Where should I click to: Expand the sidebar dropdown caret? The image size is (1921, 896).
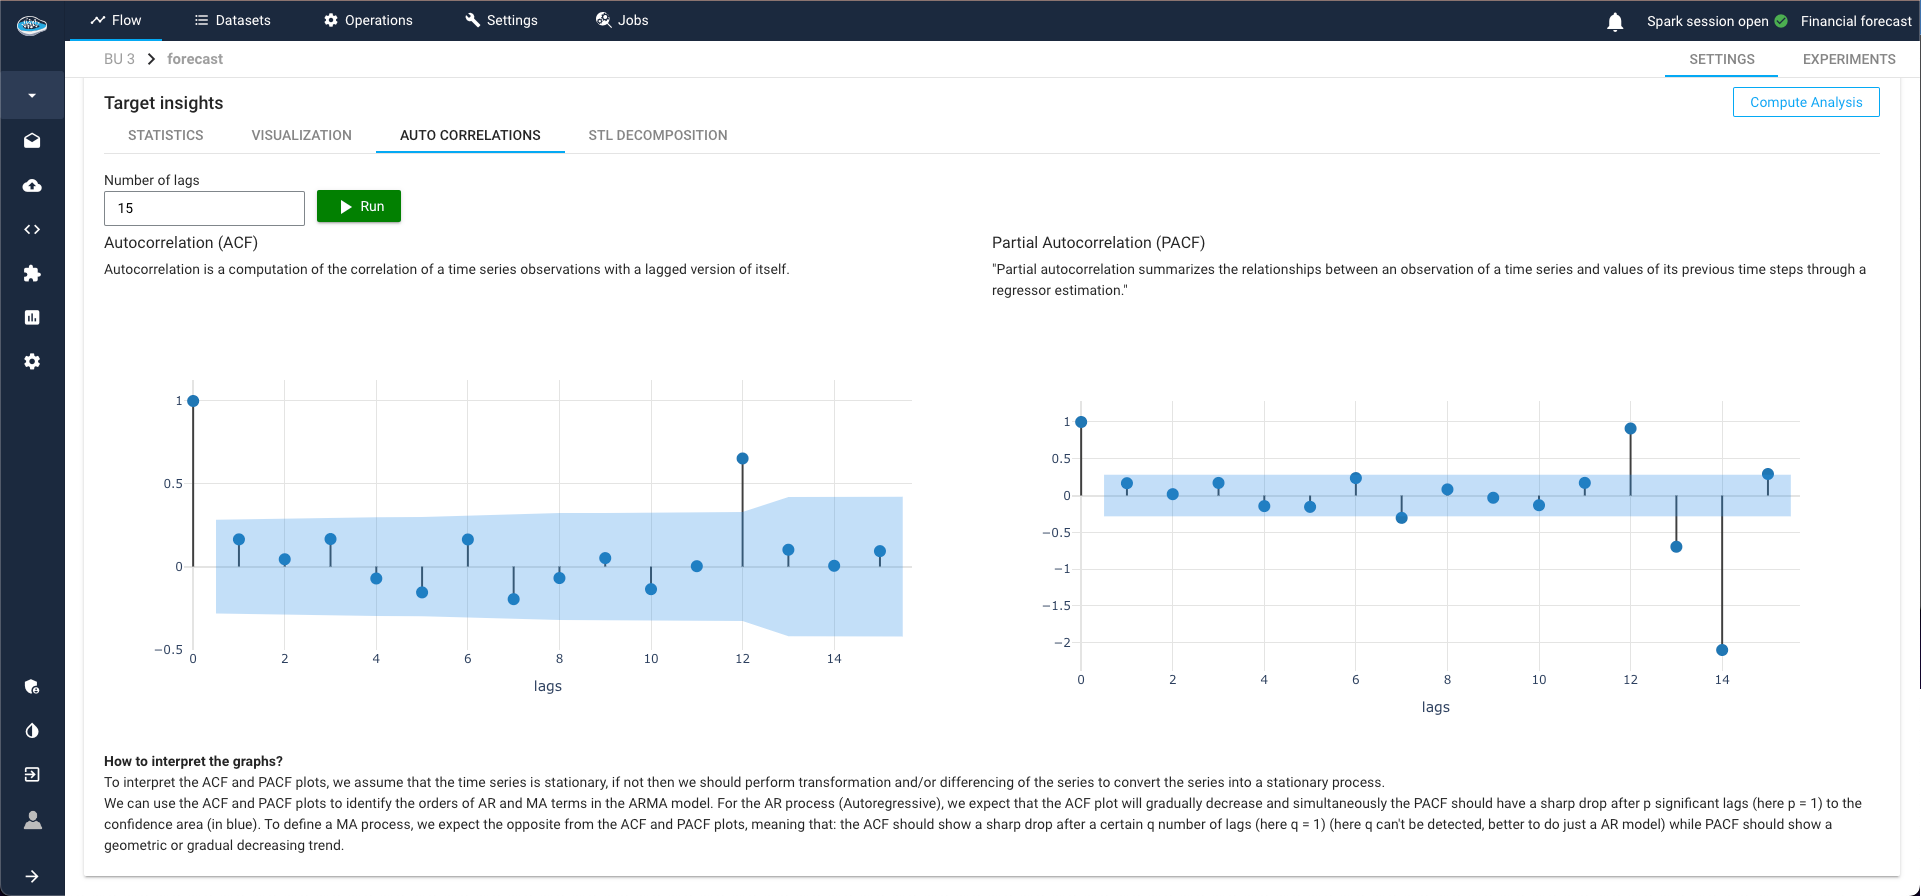pyautogui.click(x=32, y=96)
